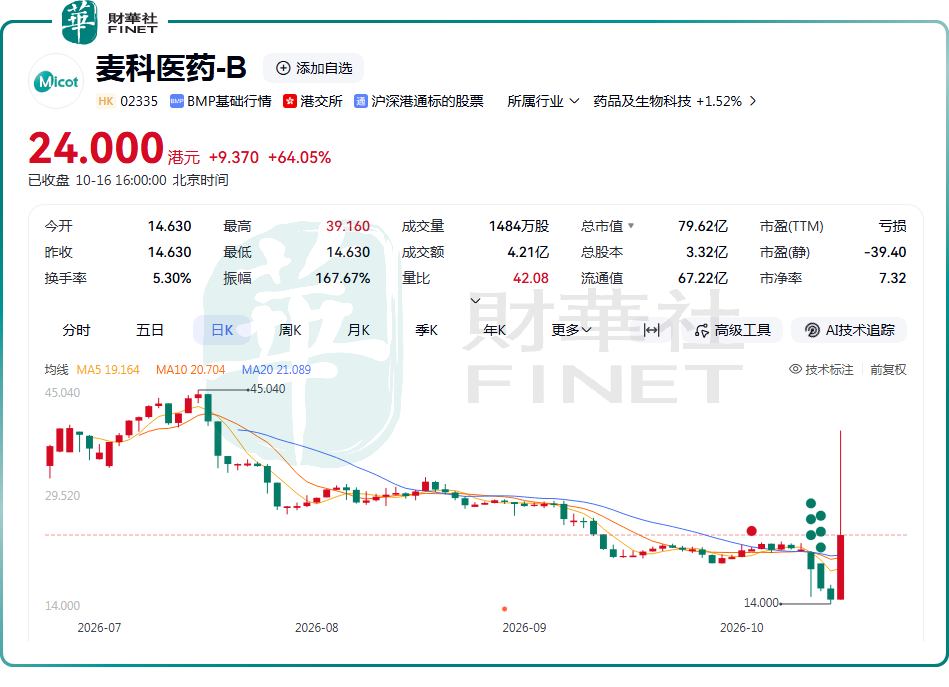Click the 流通值 67.22亿 value
This screenshot has width=949, height=687.
point(703,278)
